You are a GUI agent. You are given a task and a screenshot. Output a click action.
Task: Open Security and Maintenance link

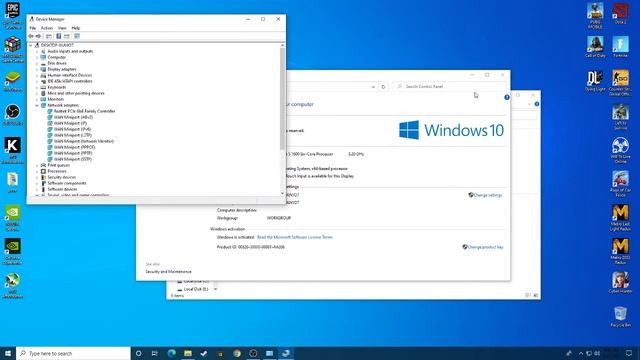168,271
